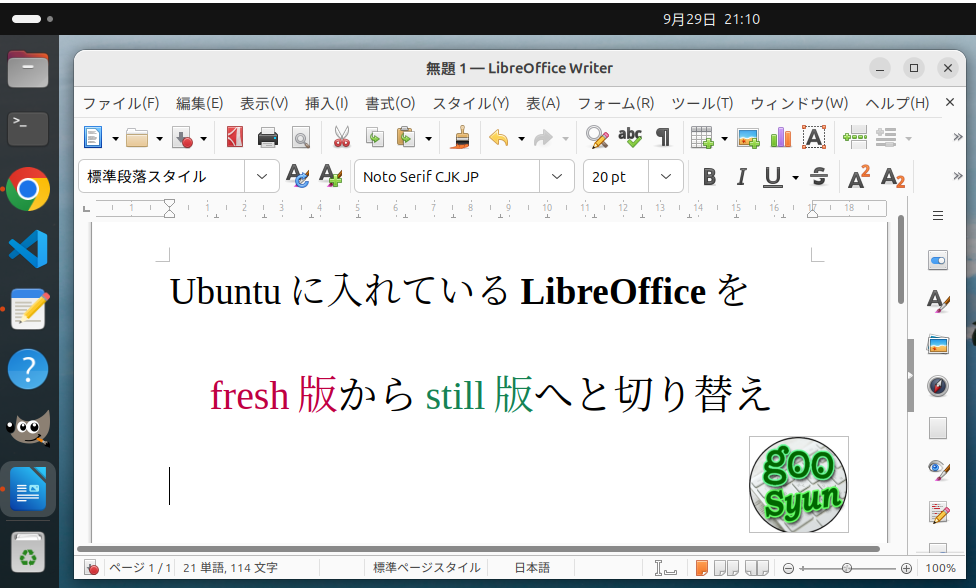Toggle Bold formatting

(x=709, y=177)
